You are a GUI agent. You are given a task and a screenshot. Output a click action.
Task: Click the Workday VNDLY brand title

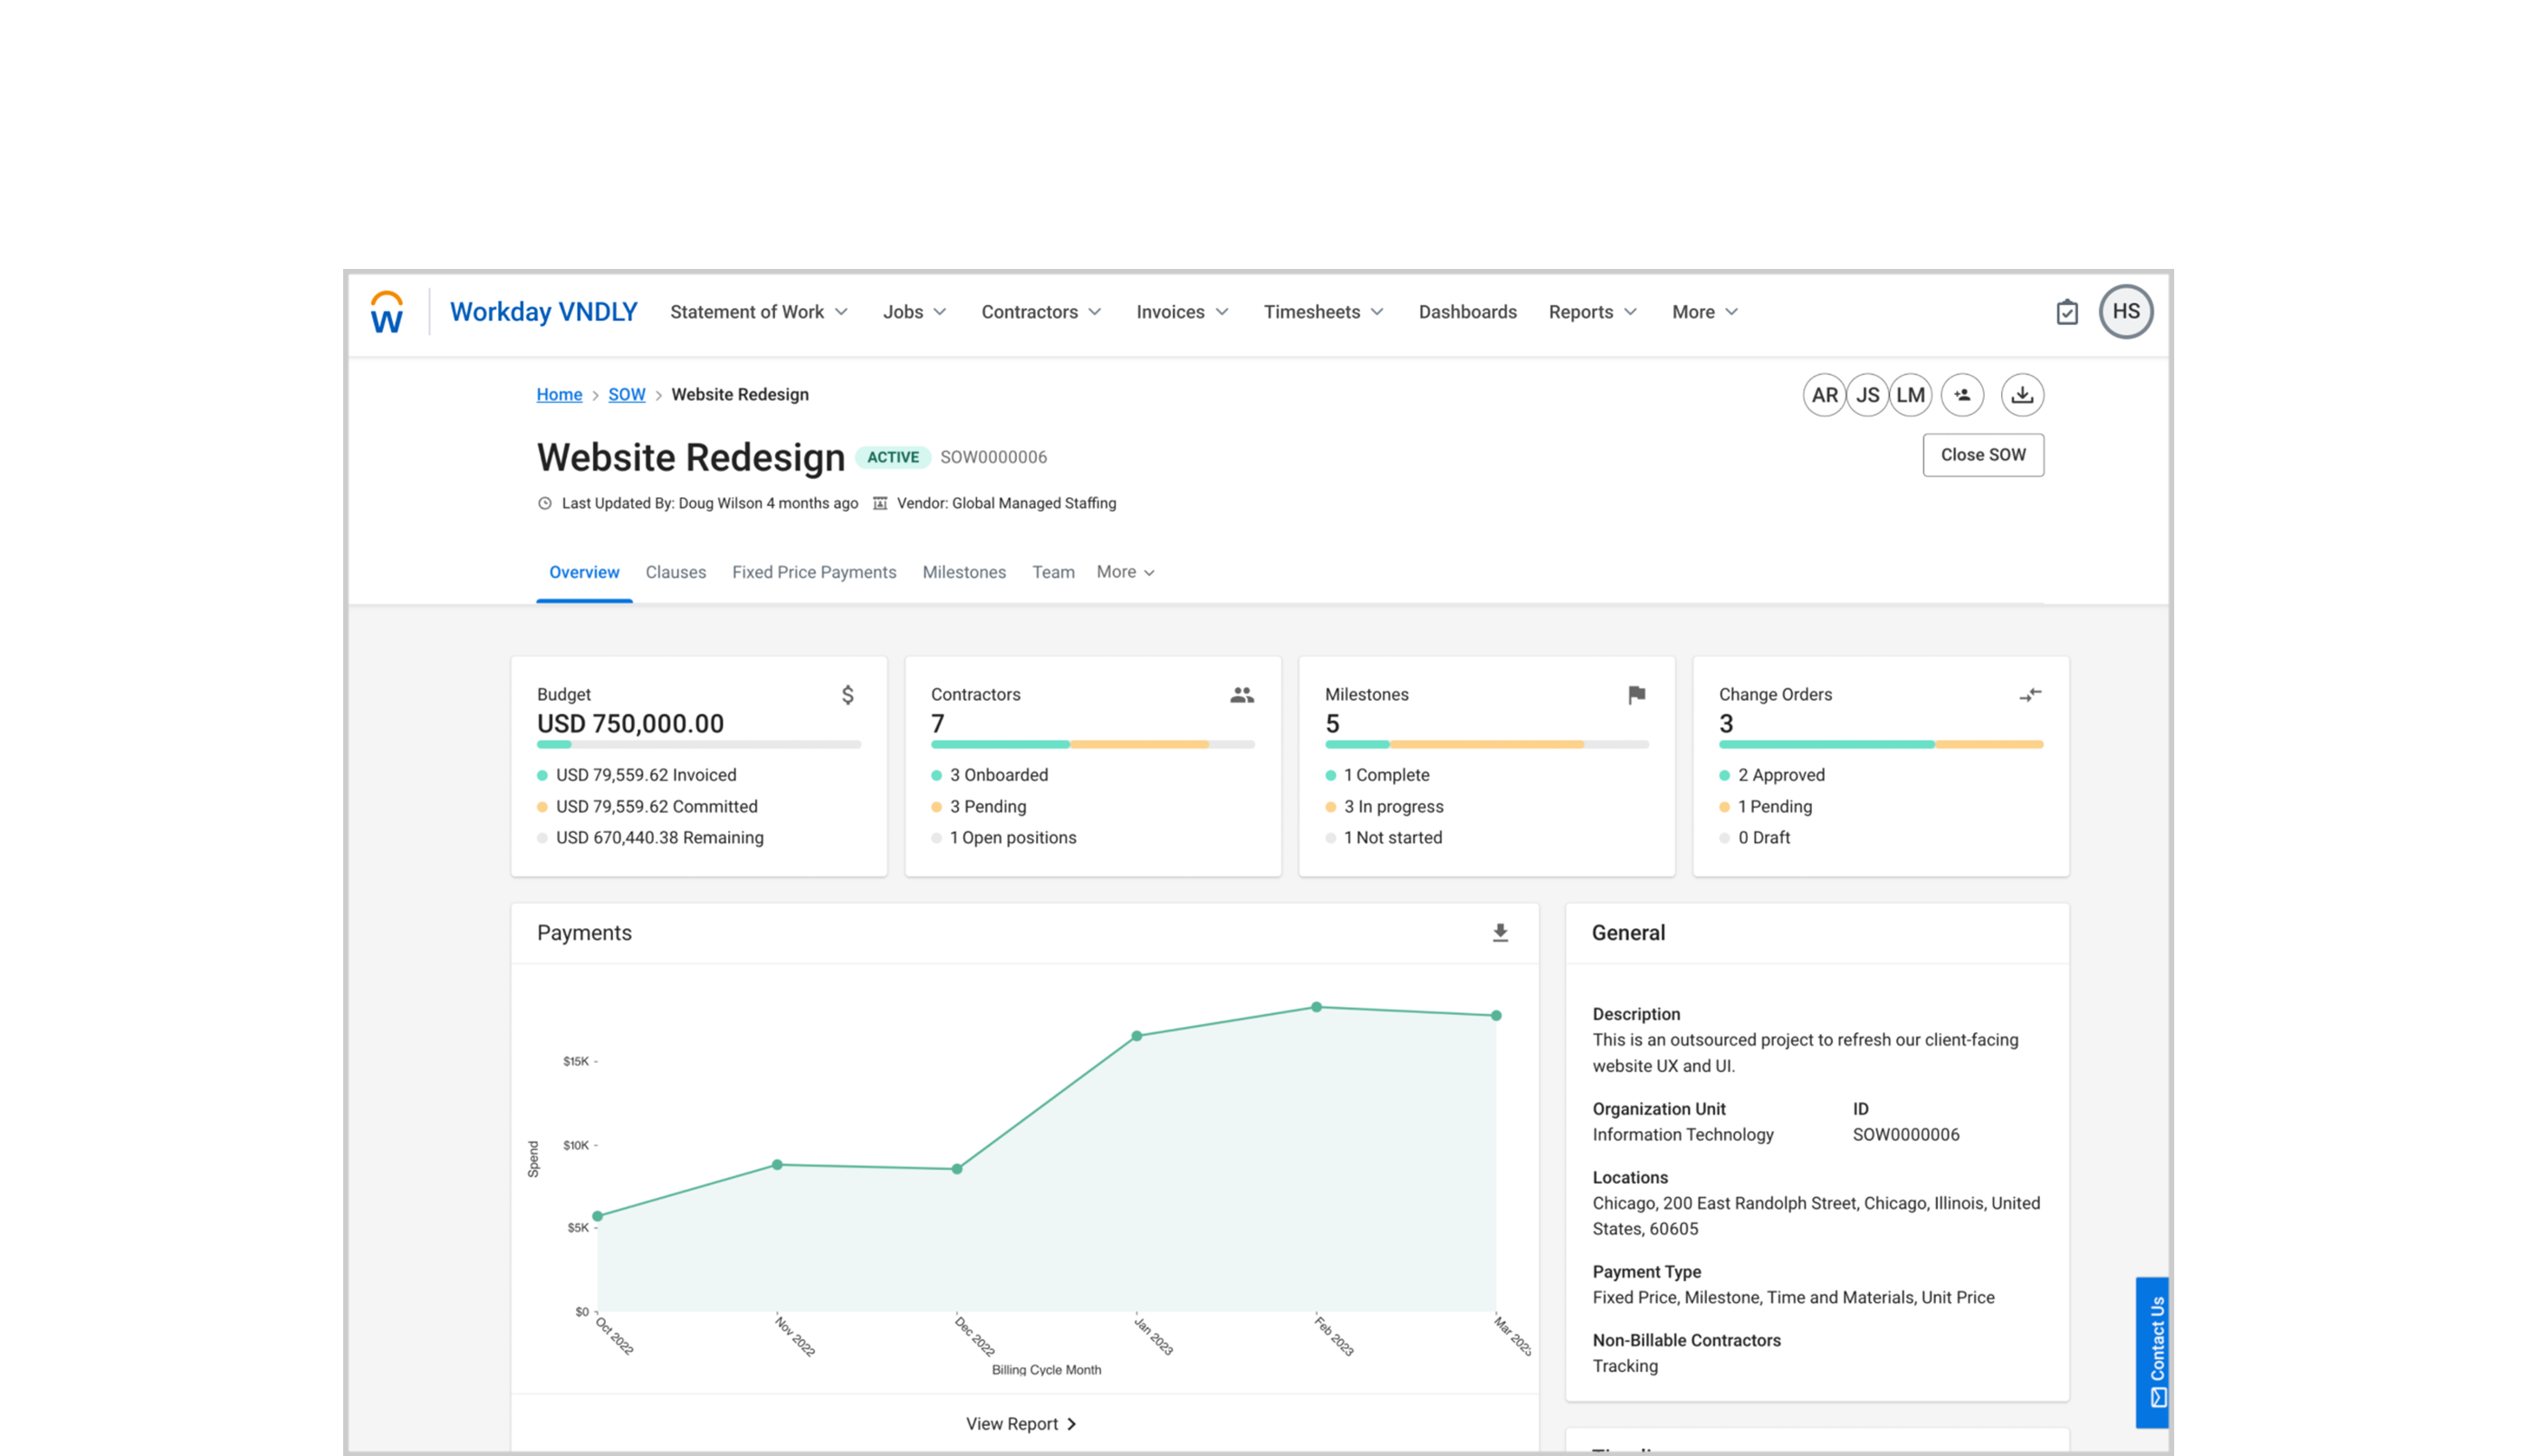pos(543,312)
